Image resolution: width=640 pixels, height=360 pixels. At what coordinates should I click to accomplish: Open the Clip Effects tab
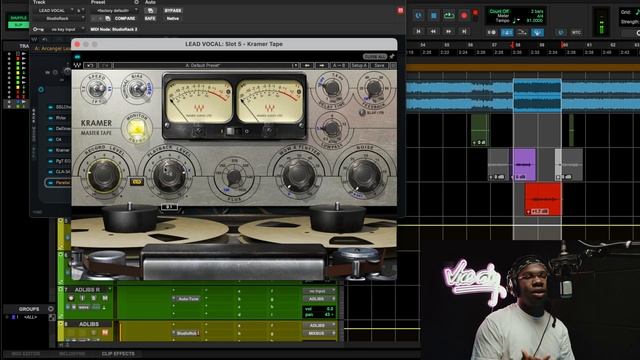pos(118,354)
